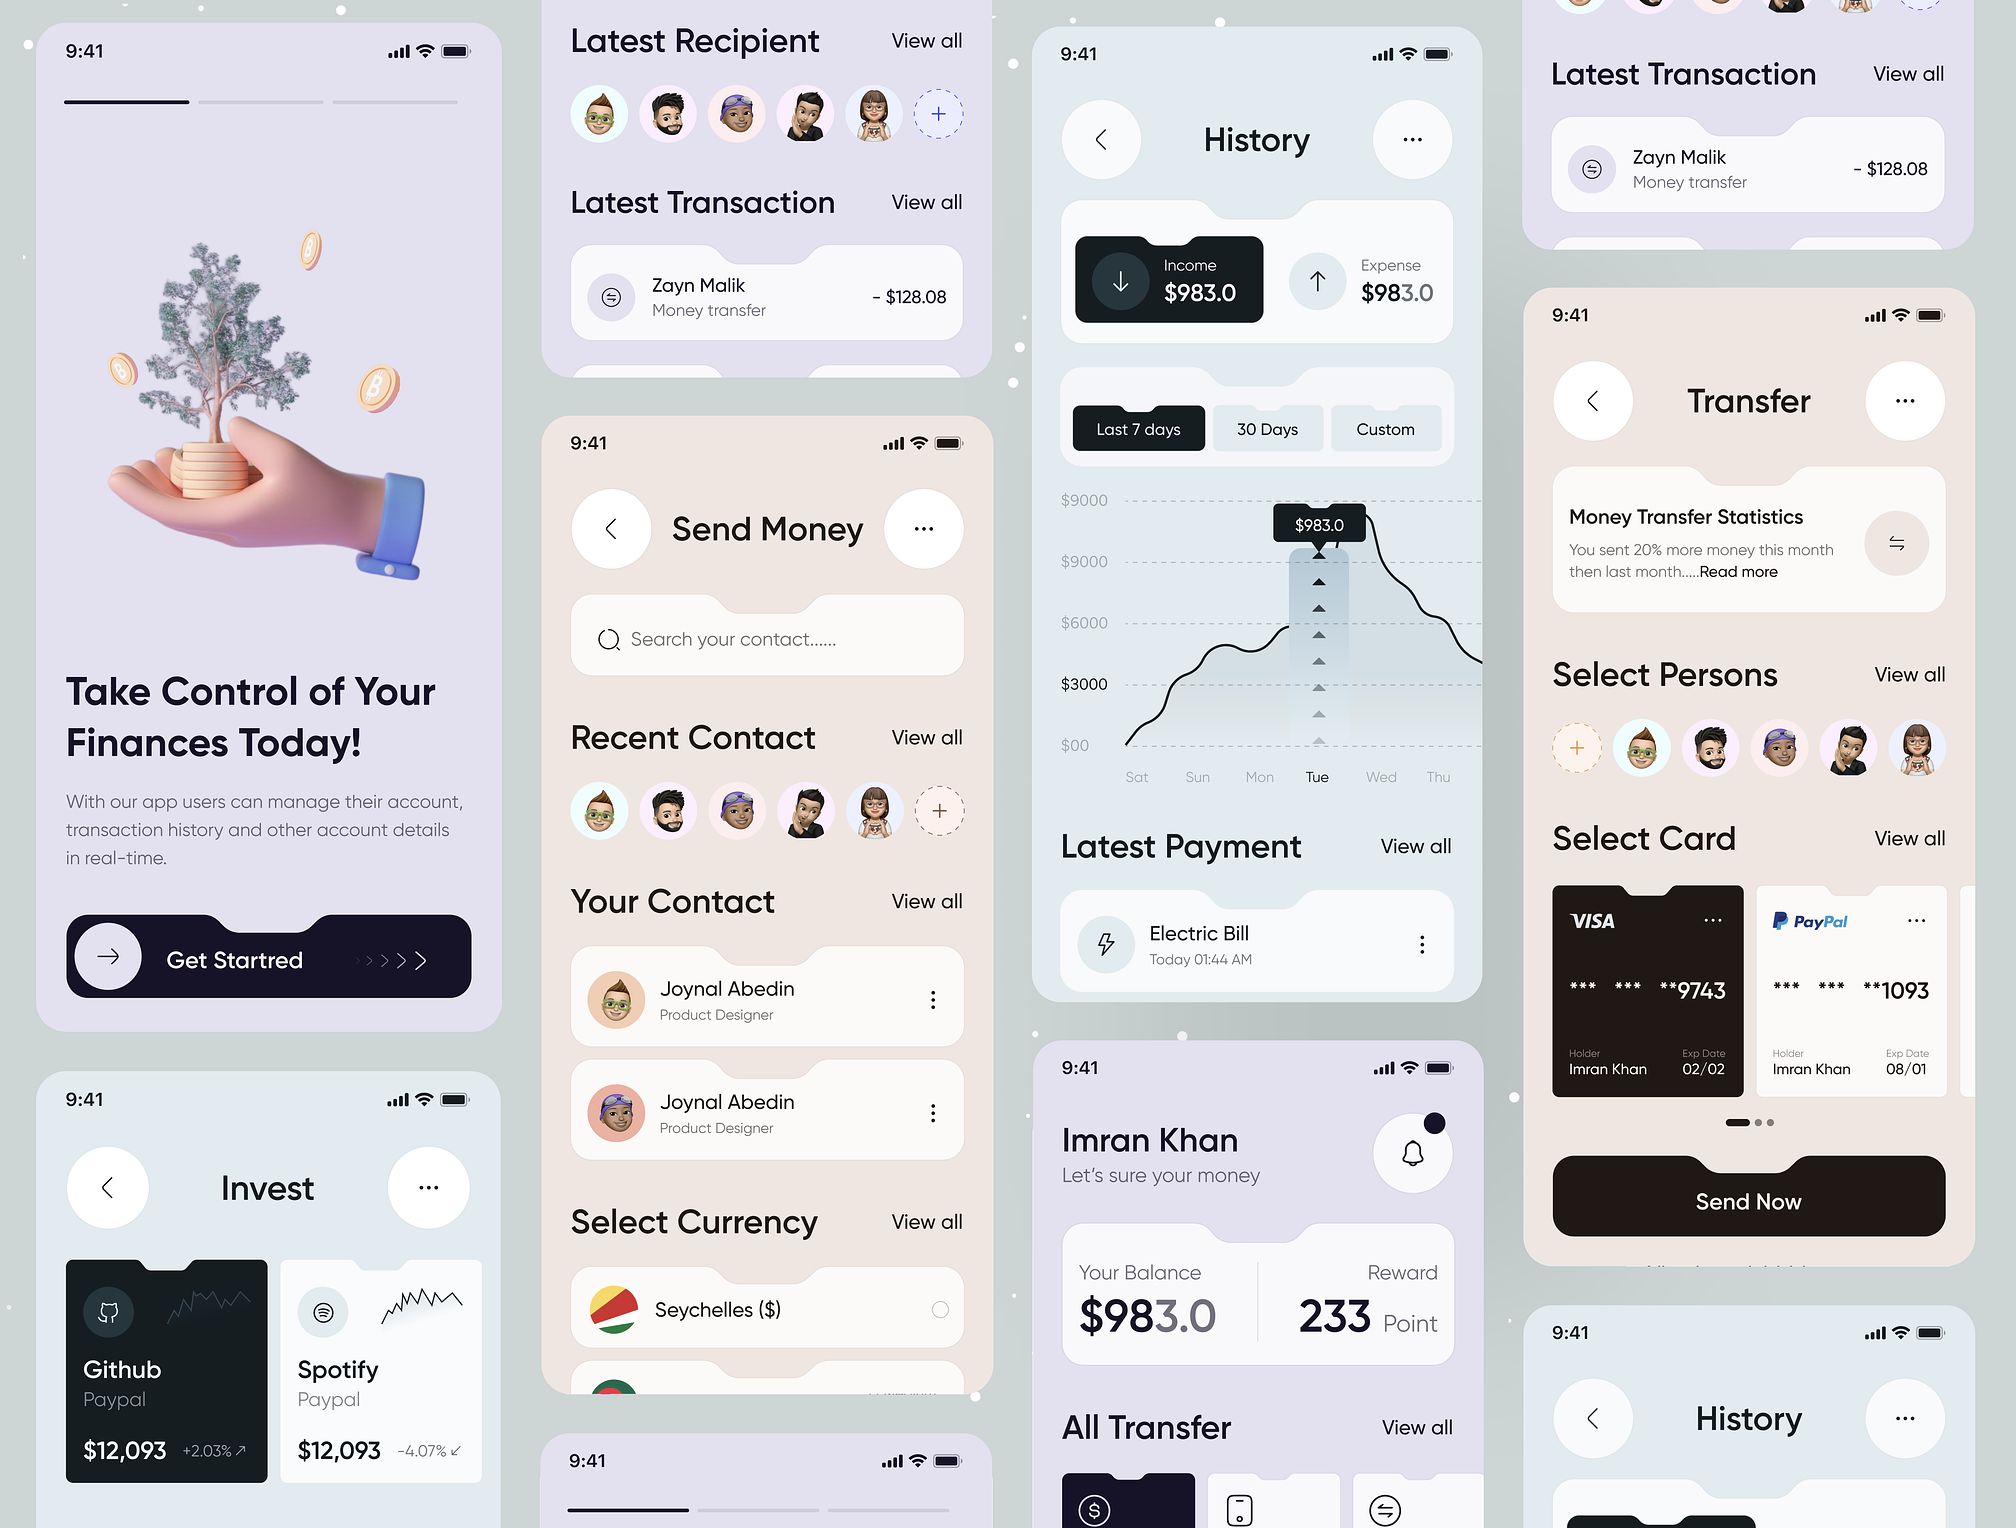Tap the three-dot menu on History screen
Viewport: 2016px width, 1528px height.
[x=1409, y=138]
